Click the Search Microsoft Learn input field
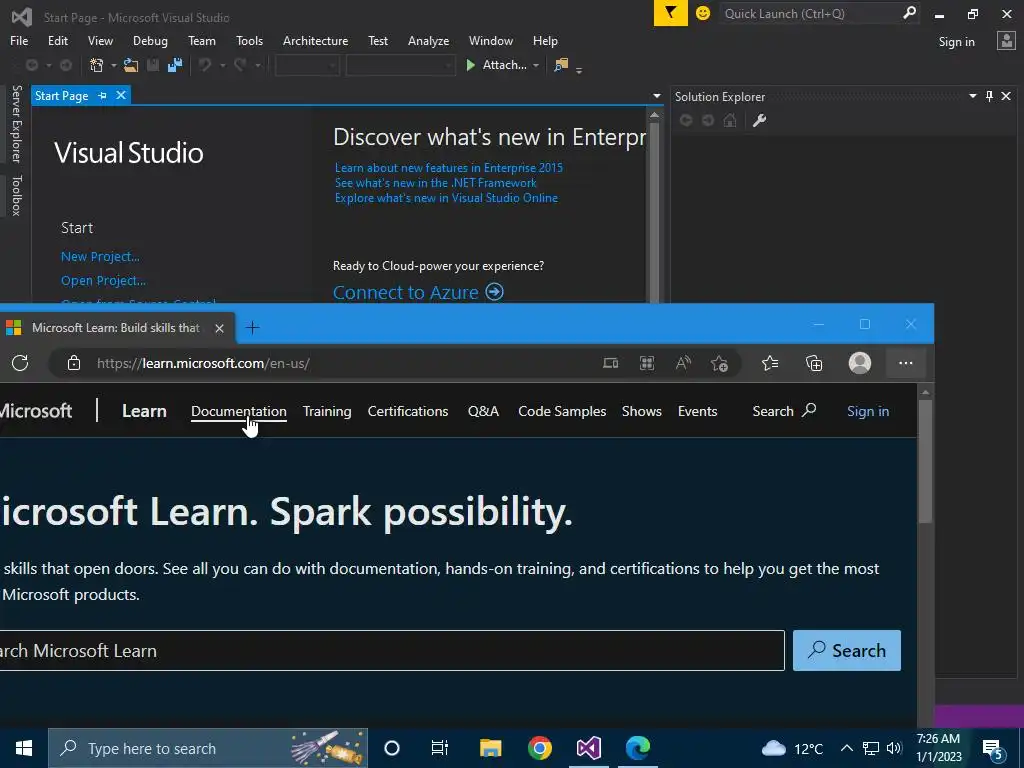1024x768 pixels. pos(391,650)
